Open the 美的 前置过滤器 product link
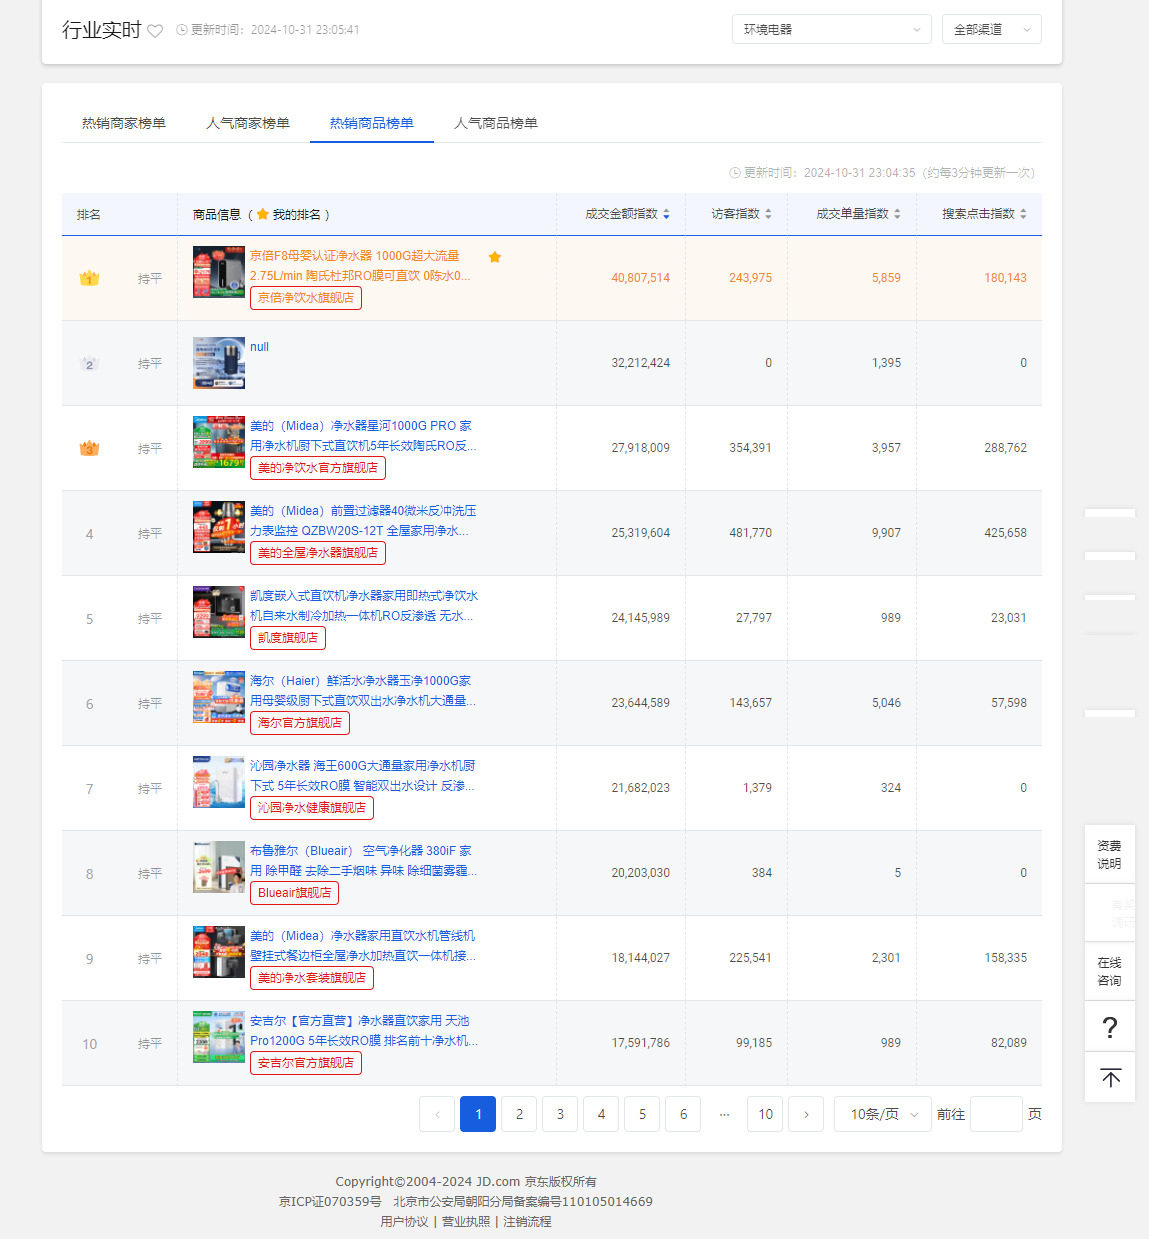The width and height of the screenshot is (1149, 1239). coord(363,521)
